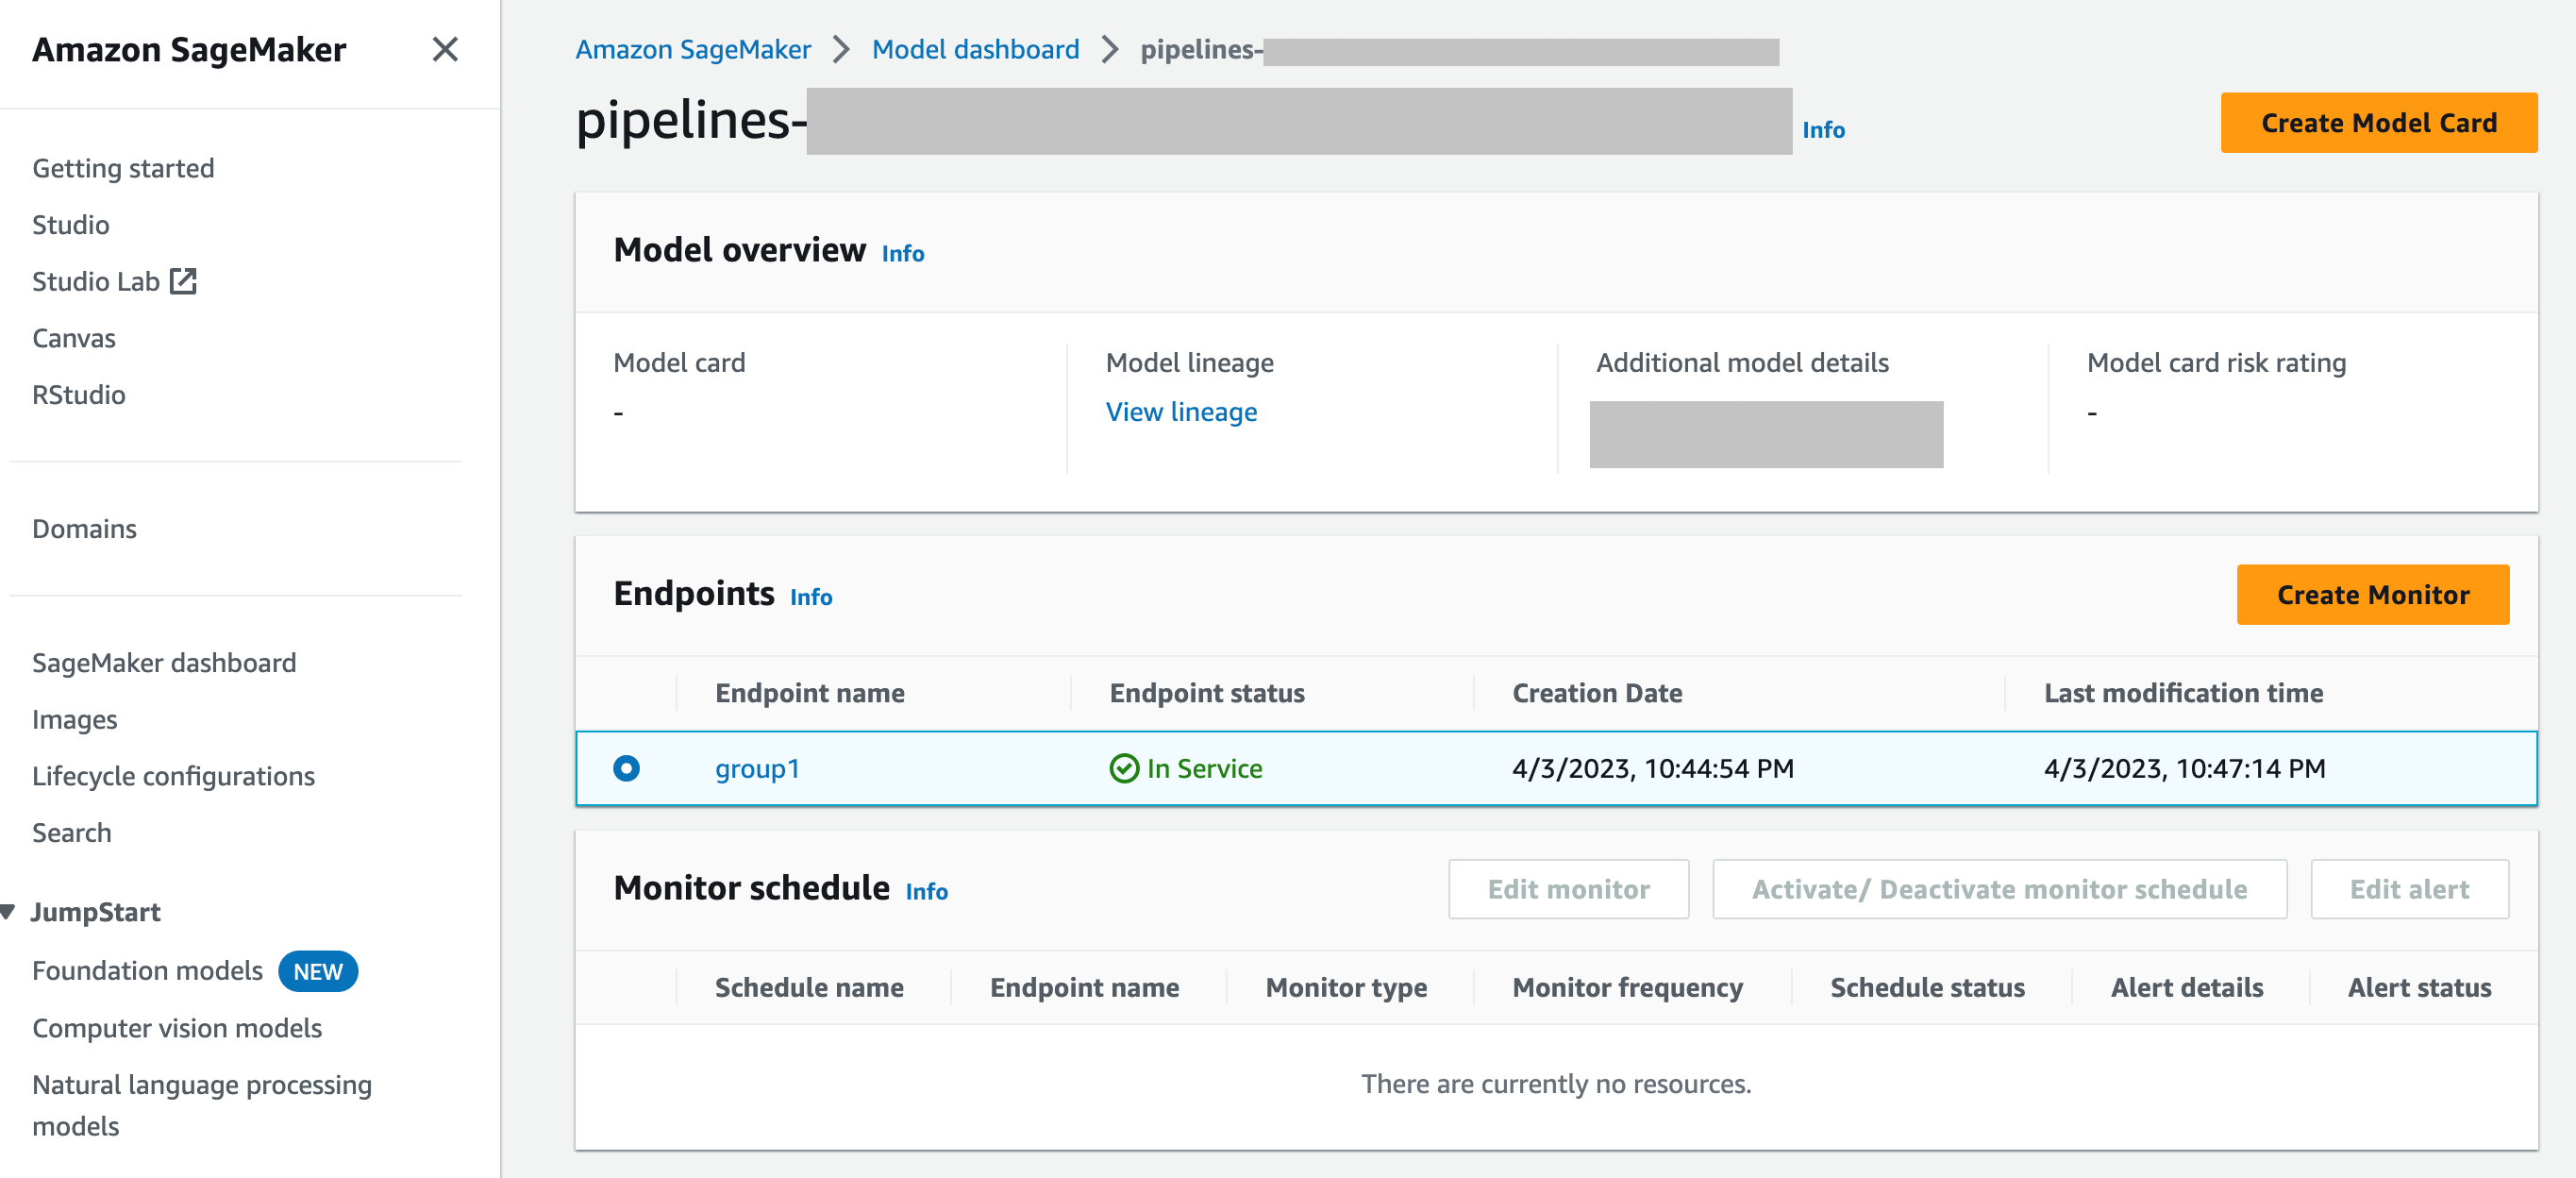Click the Create Monitor button
Screen dimensions: 2576x1178
tap(2370, 593)
